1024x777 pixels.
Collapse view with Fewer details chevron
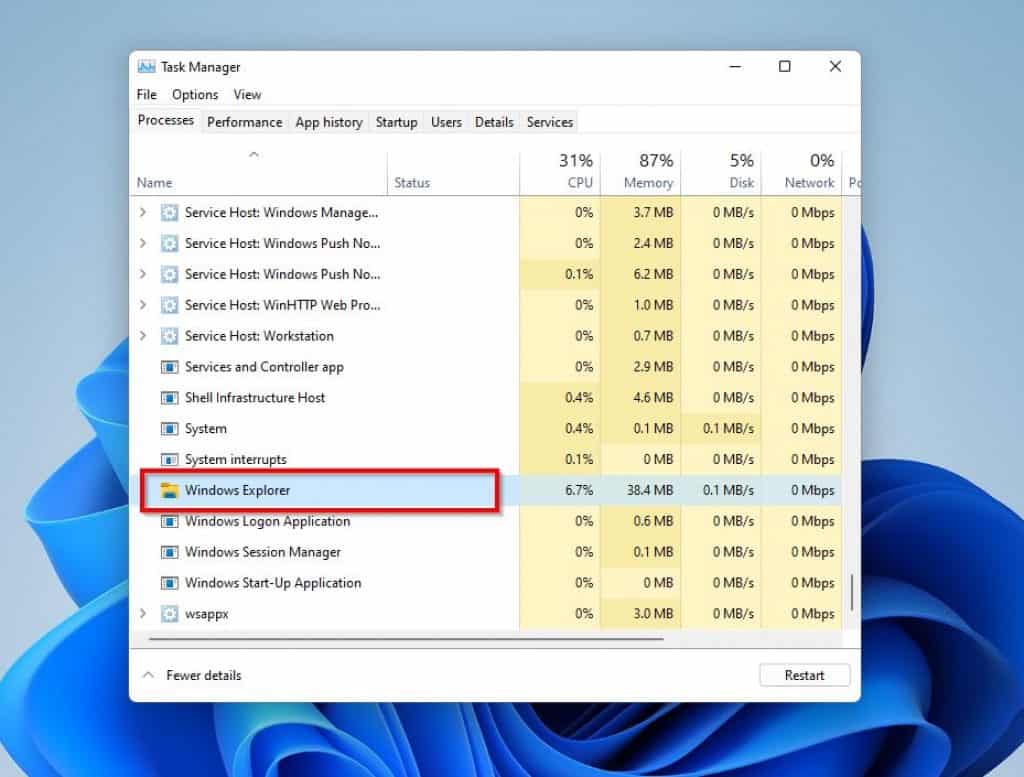click(148, 674)
